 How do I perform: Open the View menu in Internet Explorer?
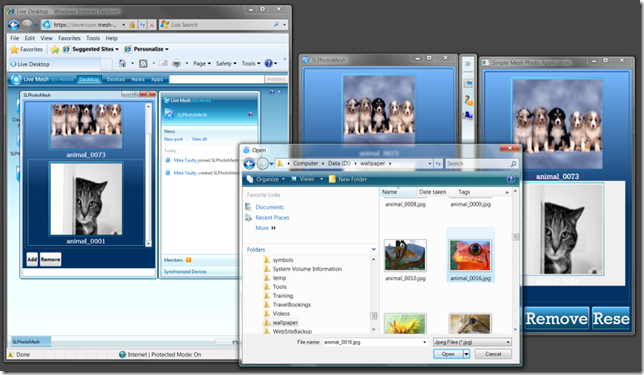46,38
